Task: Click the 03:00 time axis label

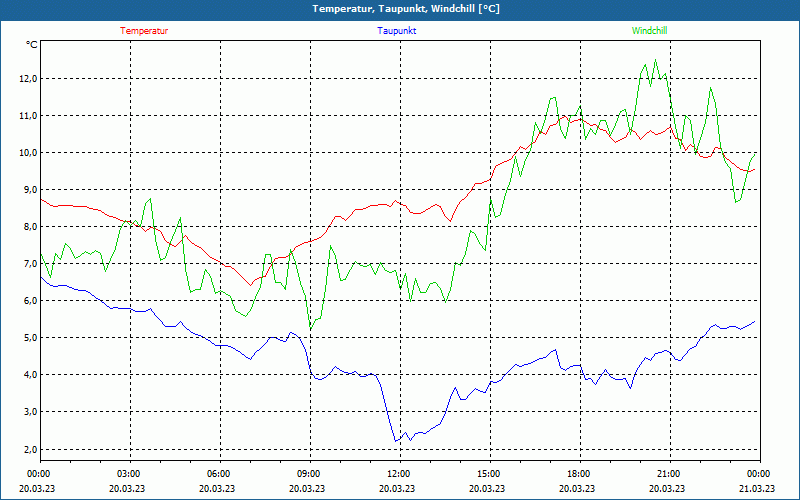Action: [x=127, y=473]
